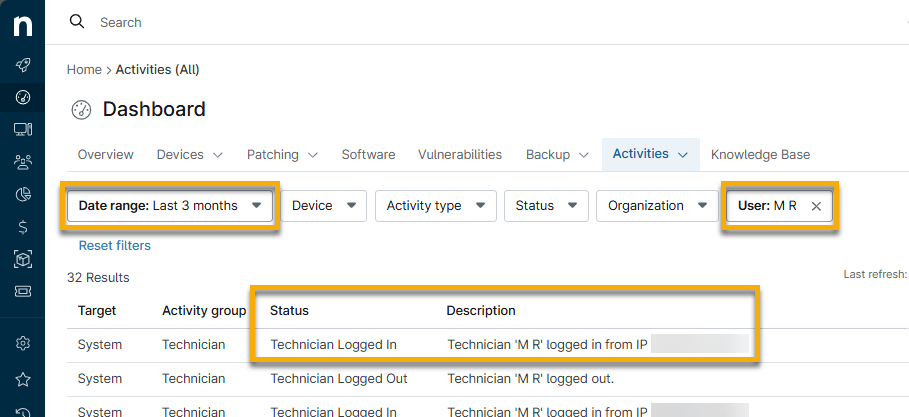Select the dashboard gauge icon in sidebar
This screenshot has height=417, width=909.
click(x=22, y=97)
